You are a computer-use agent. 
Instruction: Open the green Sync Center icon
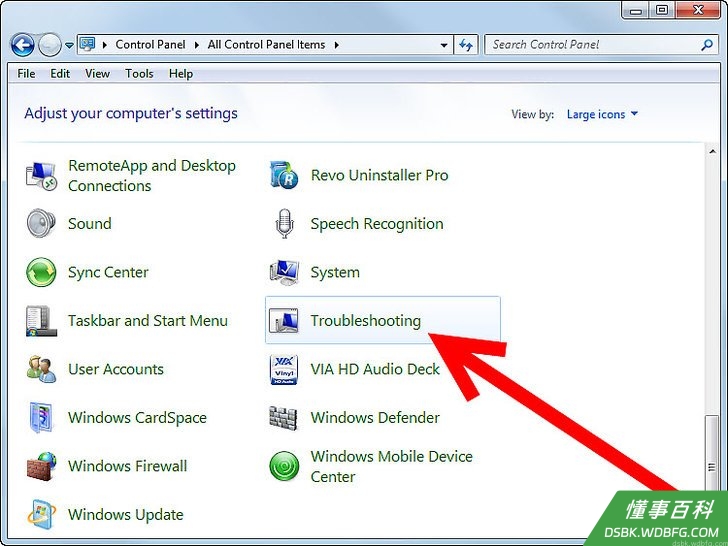click(x=41, y=272)
